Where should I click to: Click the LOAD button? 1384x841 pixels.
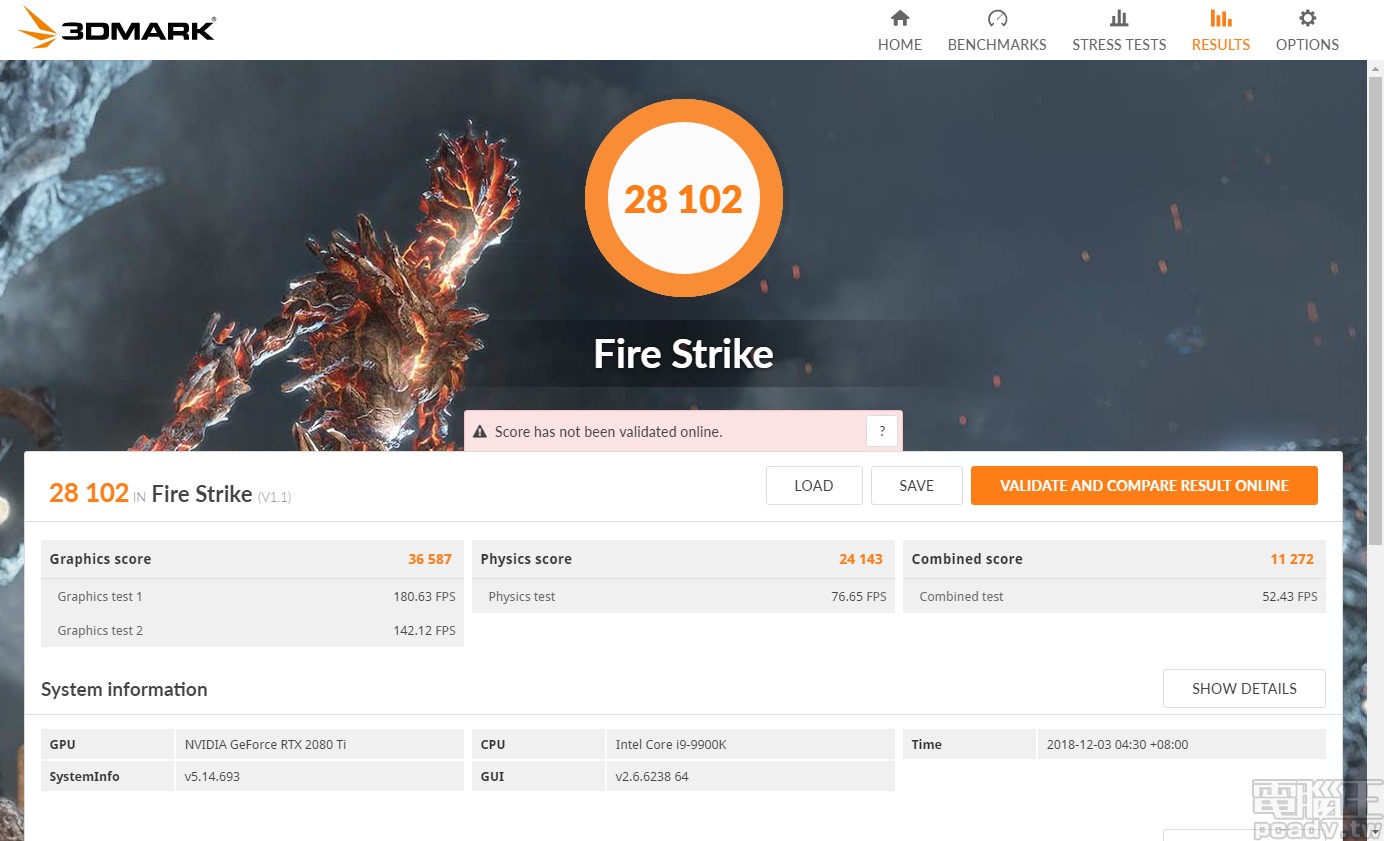coord(814,486)
